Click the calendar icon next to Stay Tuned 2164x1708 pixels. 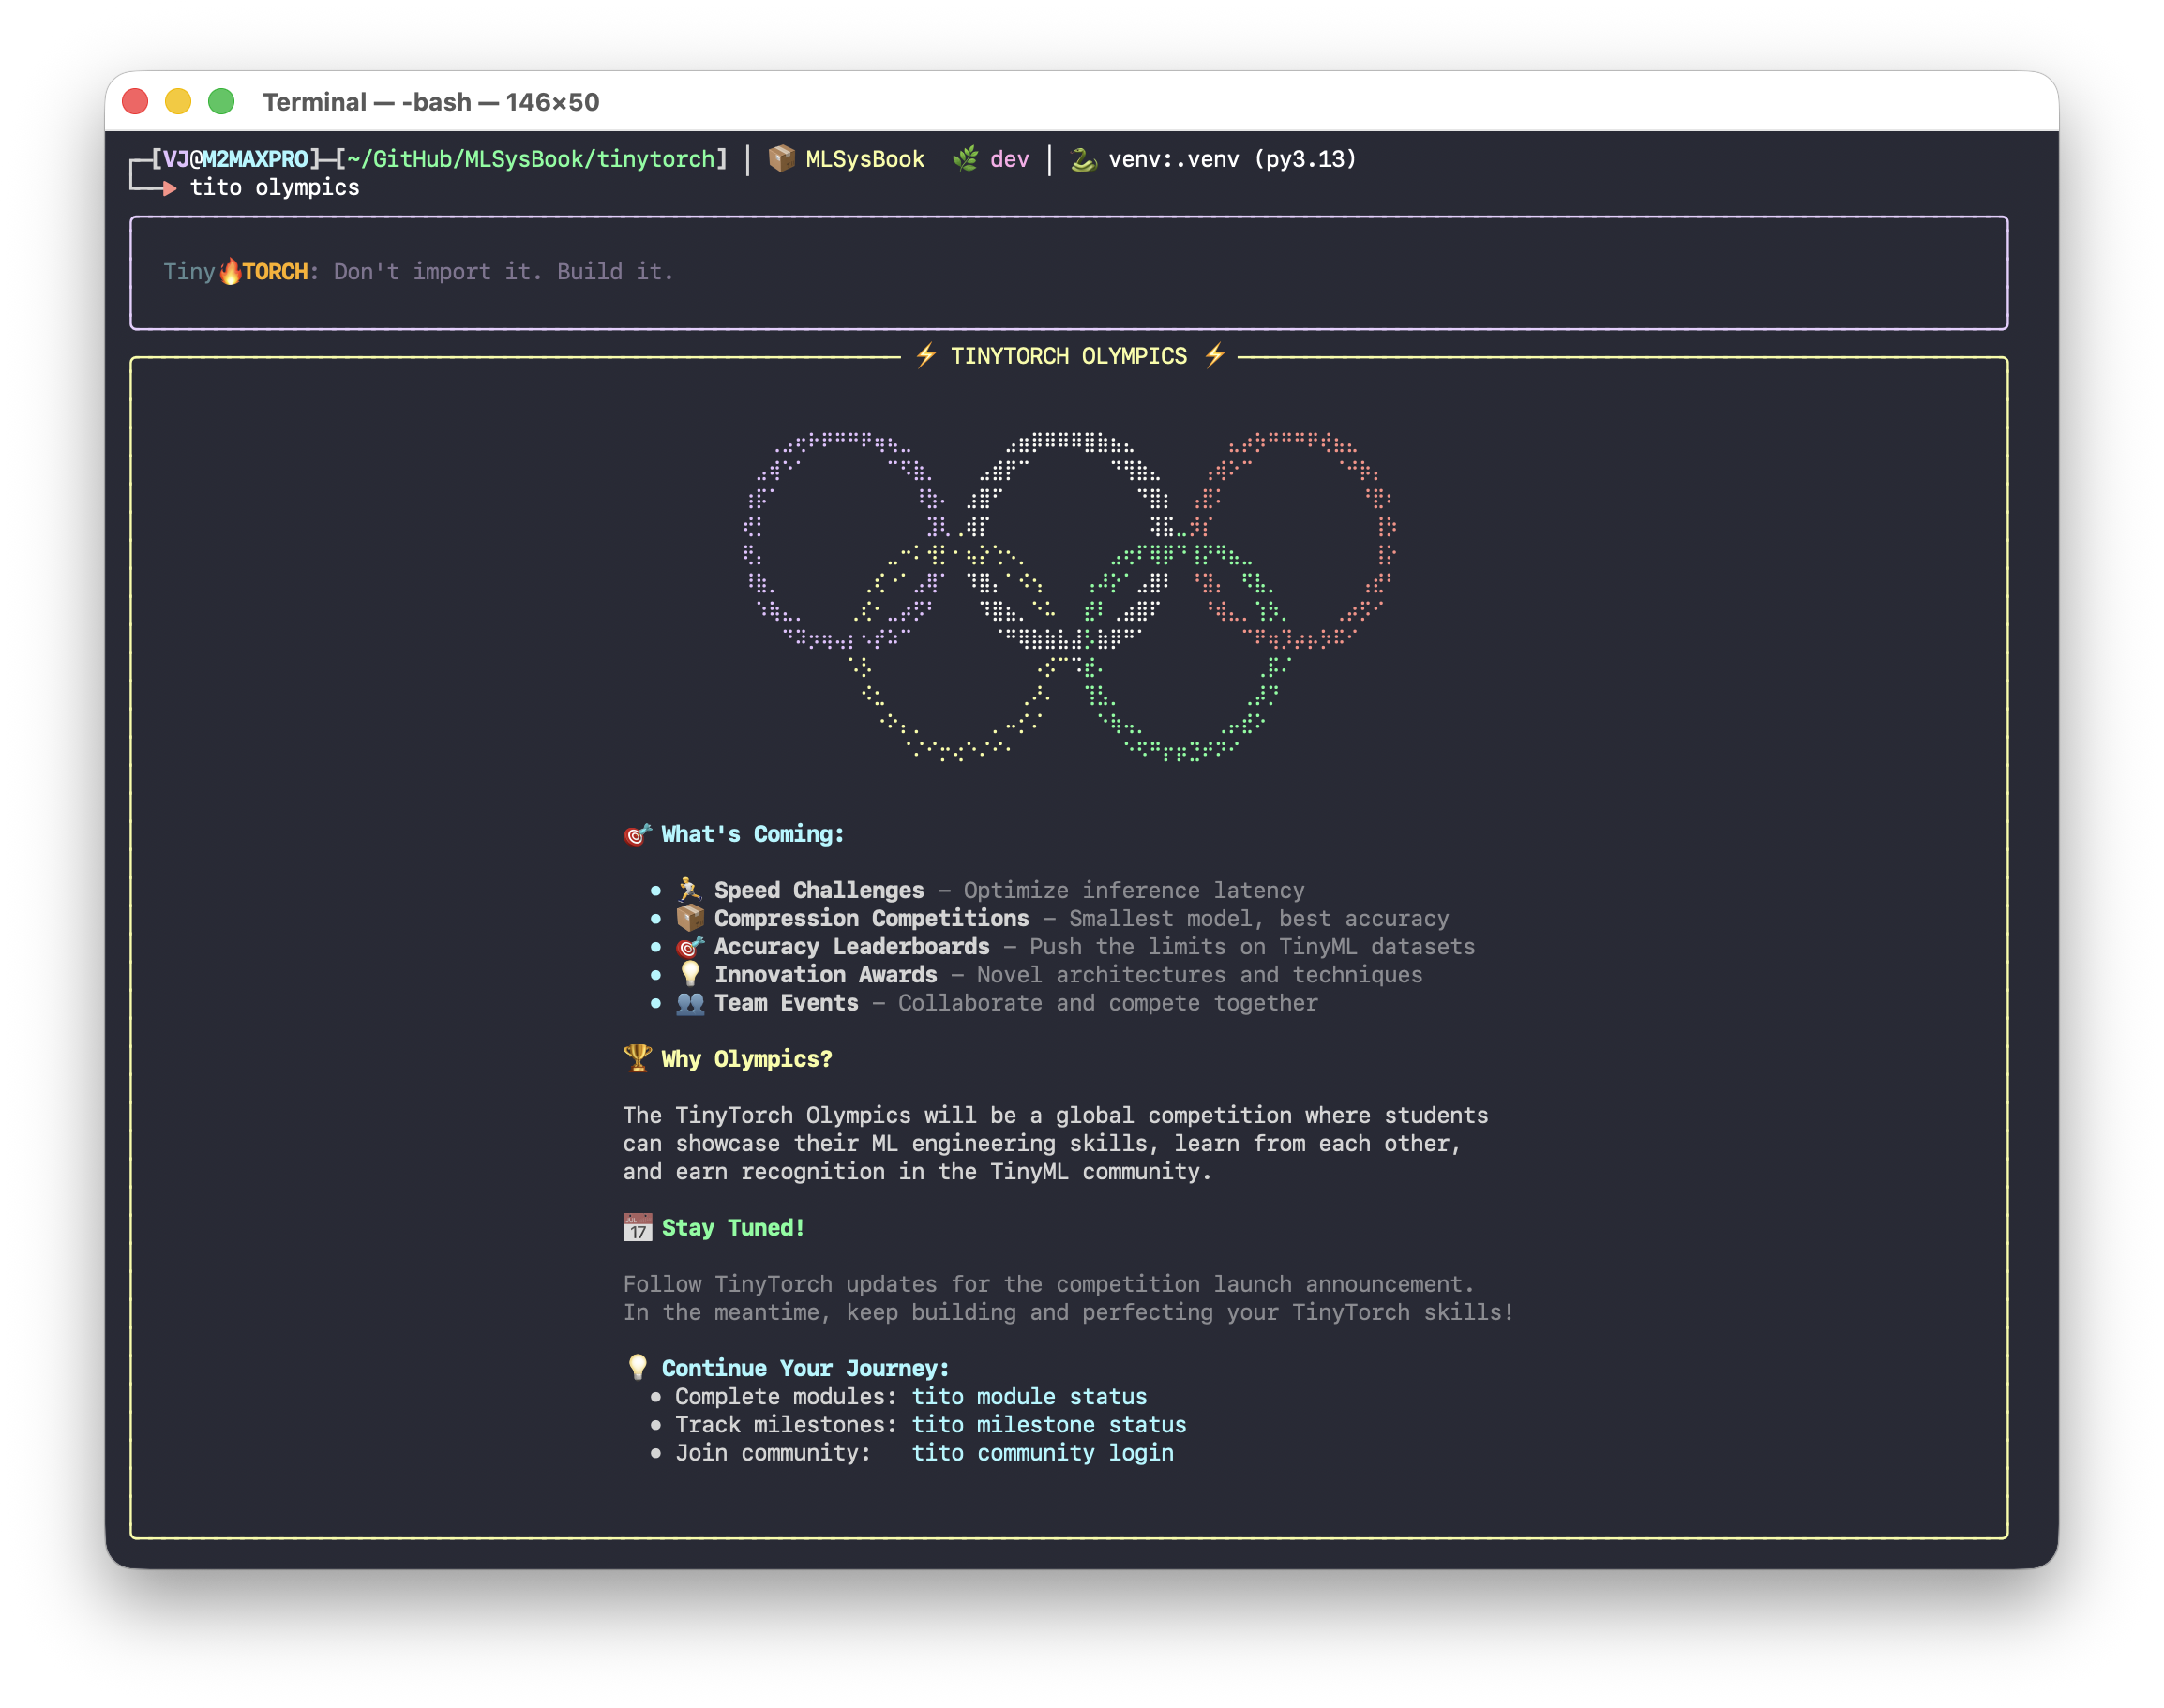coord(637,1227)
